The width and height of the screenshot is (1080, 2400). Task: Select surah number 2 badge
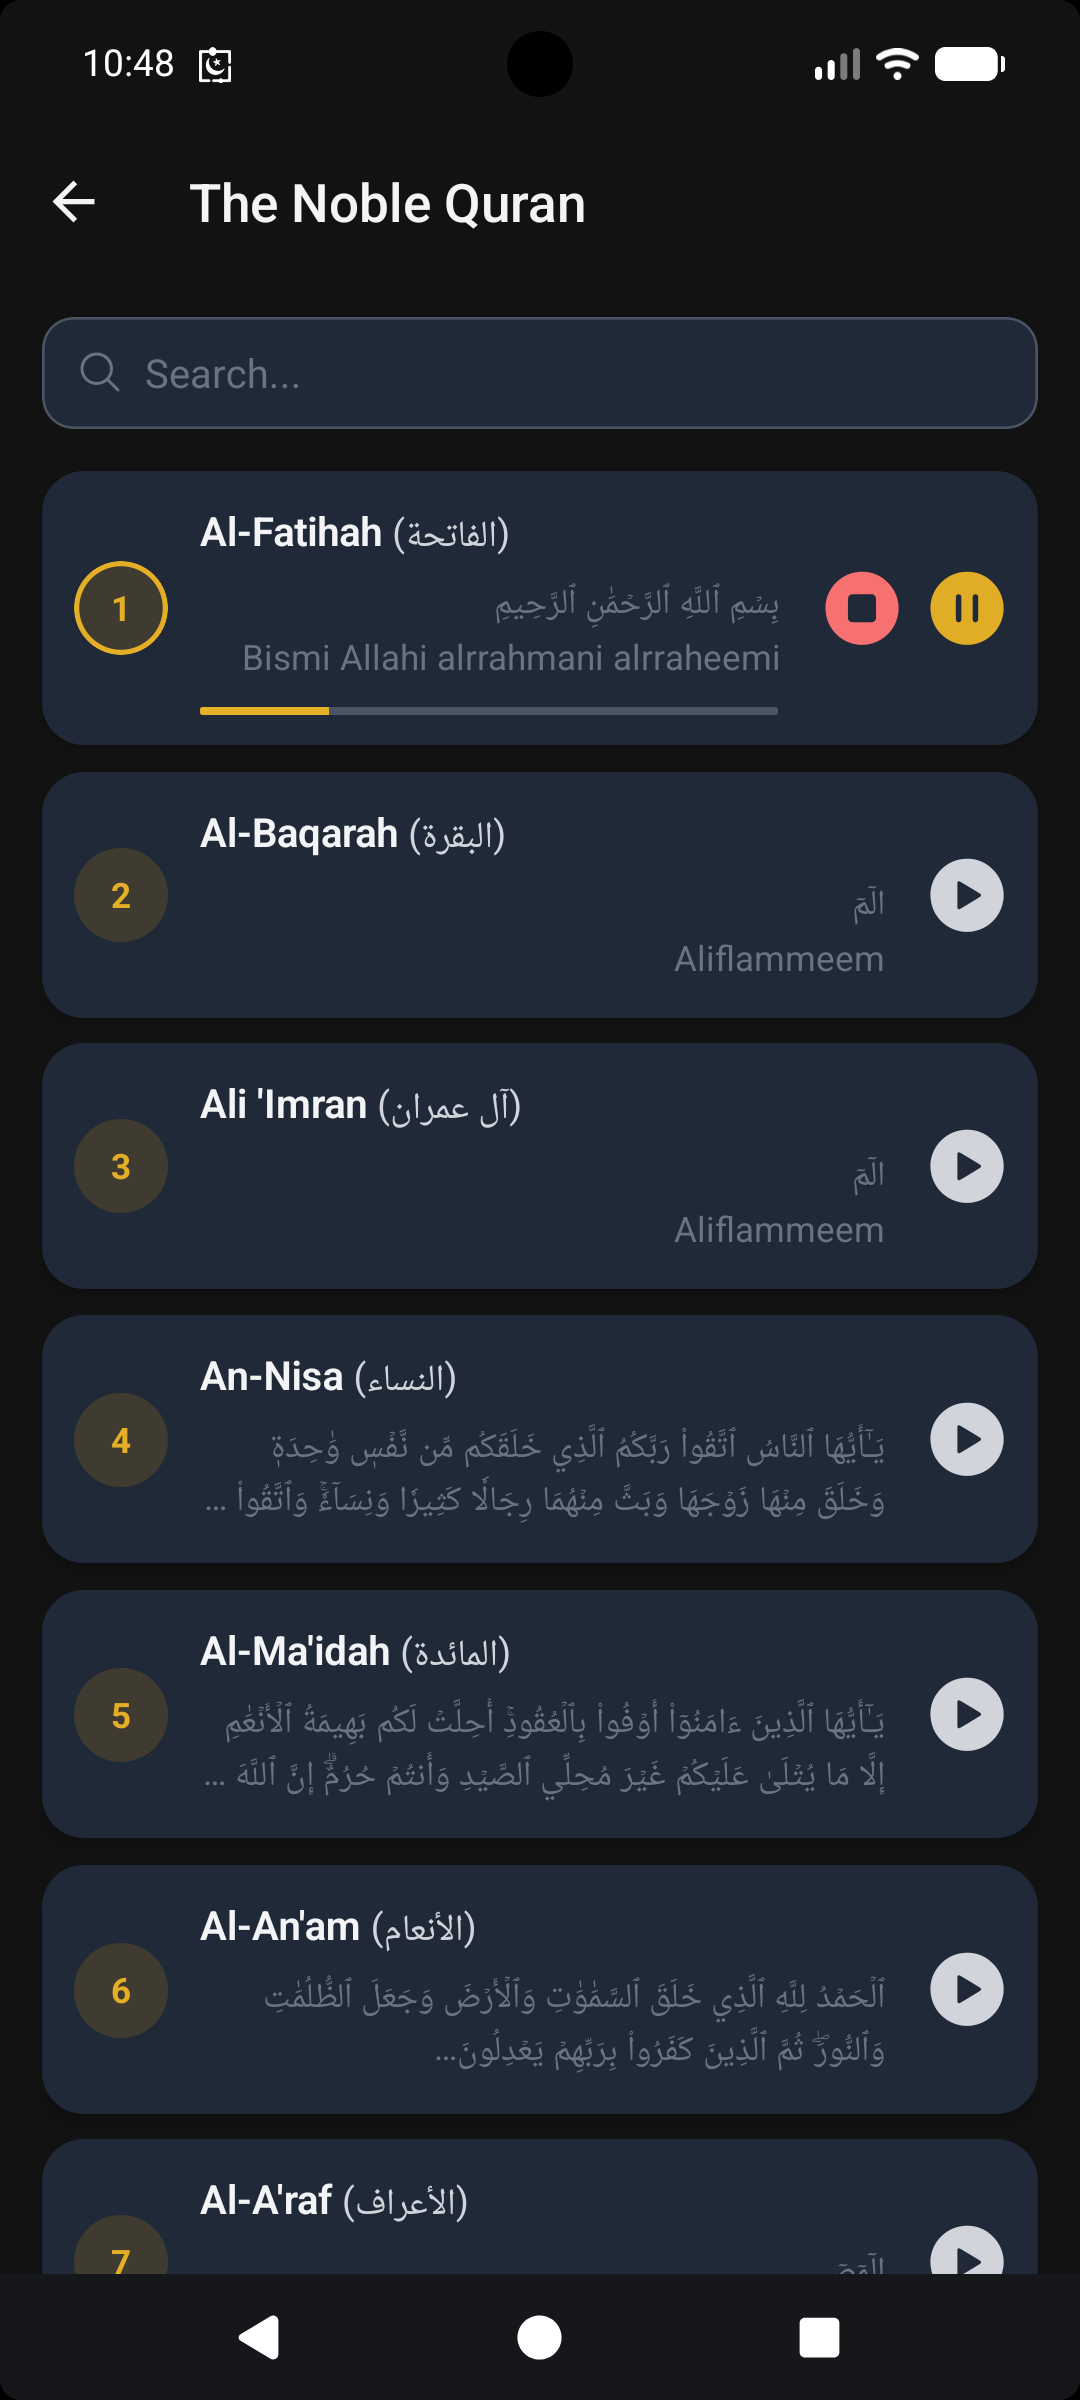tap(121, 895)
